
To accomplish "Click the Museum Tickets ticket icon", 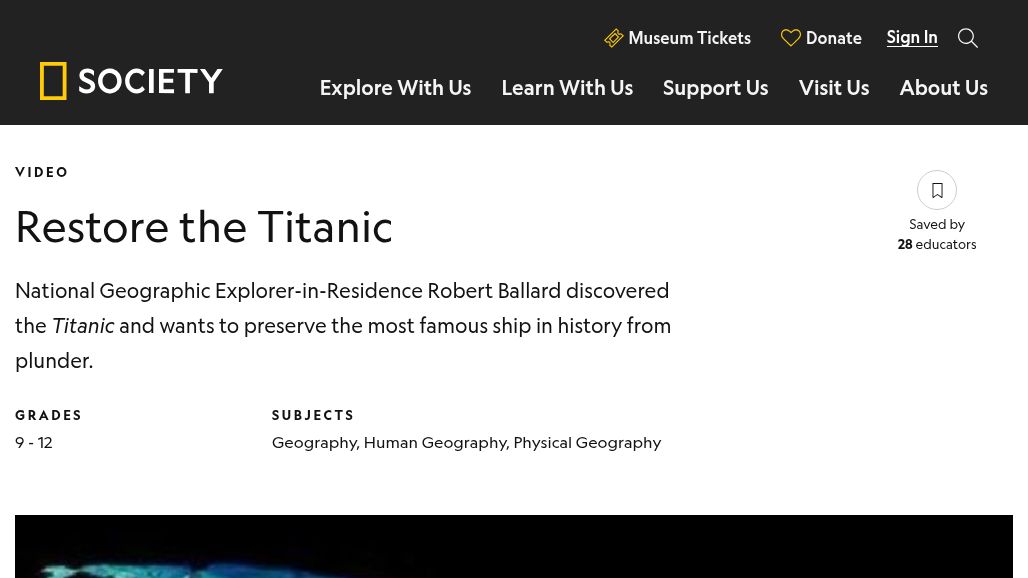I will [614, 38].
